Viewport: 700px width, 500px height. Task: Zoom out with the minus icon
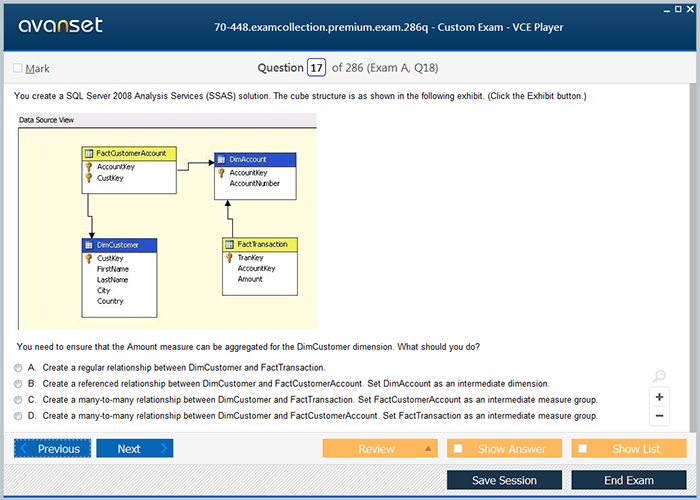659,416
